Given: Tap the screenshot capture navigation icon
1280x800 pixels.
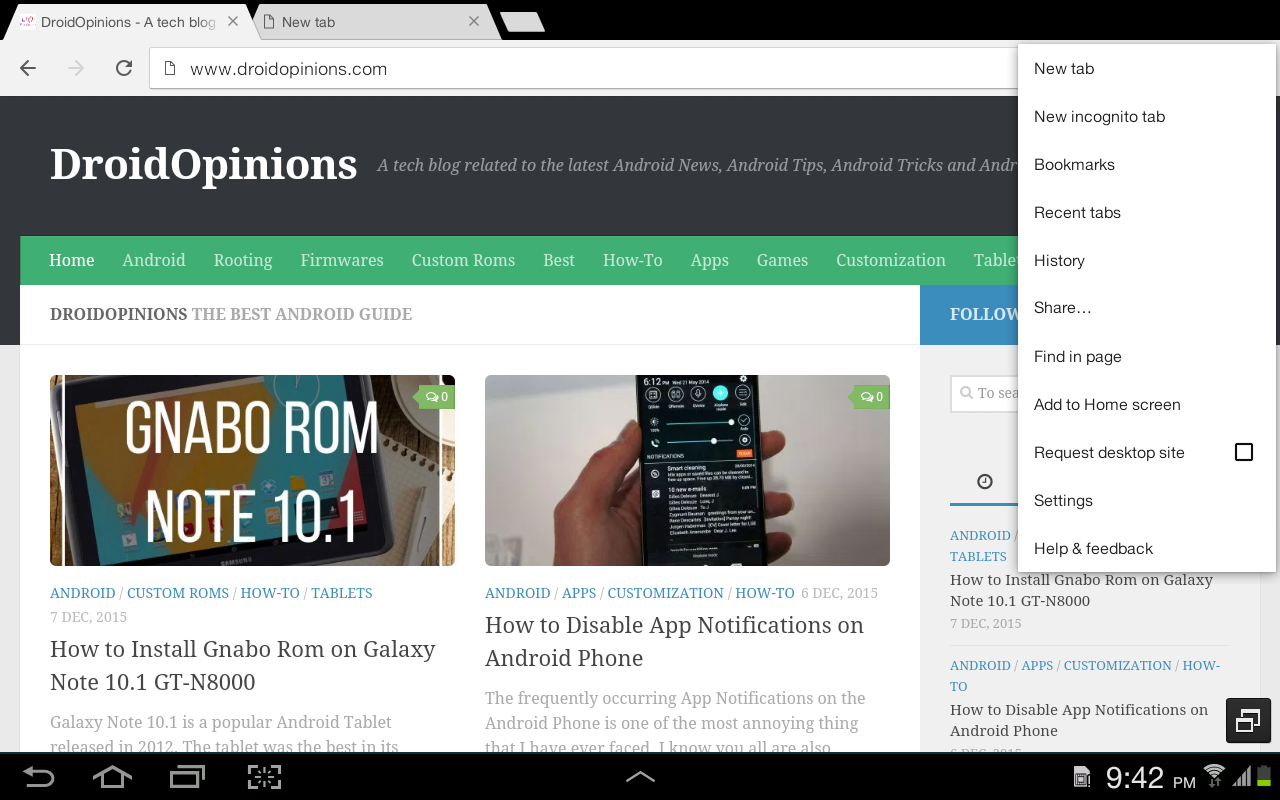Looking at the screenshot, I should point(264,777).
